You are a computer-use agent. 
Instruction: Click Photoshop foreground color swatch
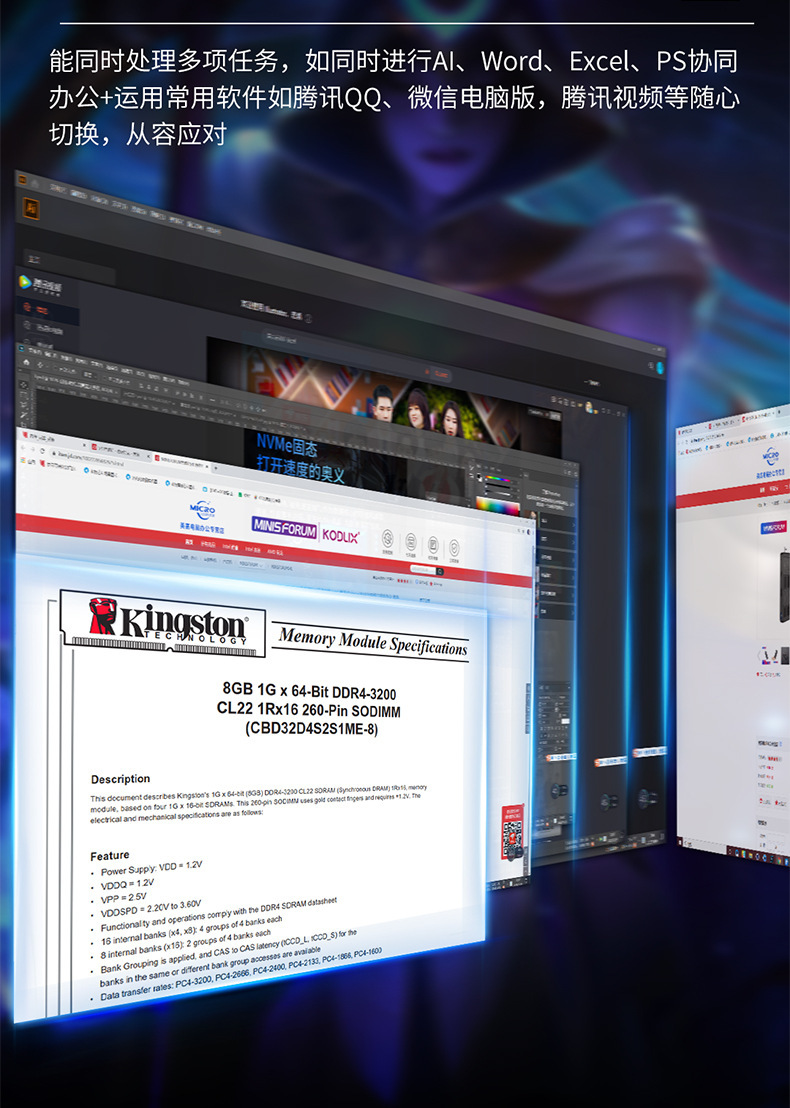pyautogui.click(x=477, y=478)
